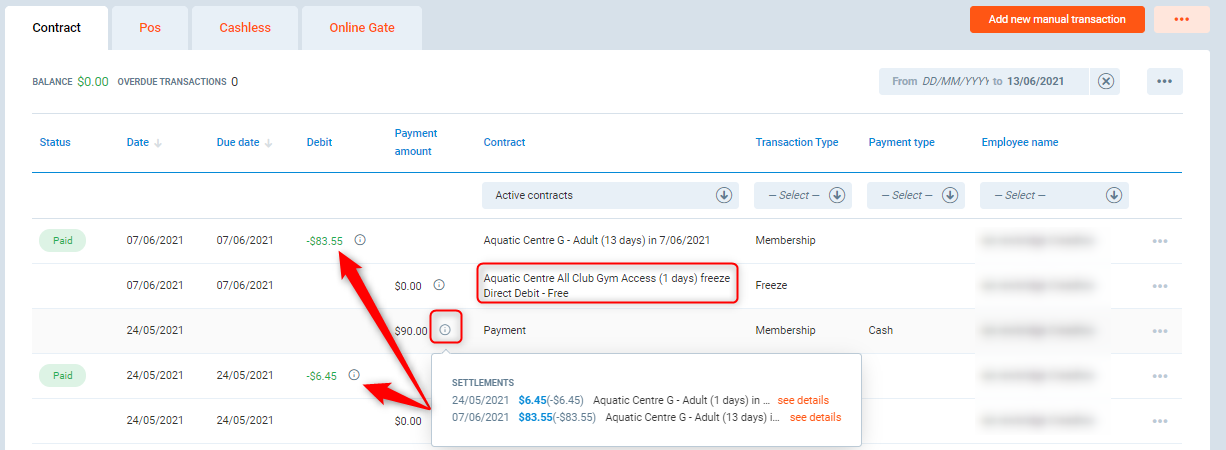Switch to the Cashless tab
The width and height of the screenshot is (1226, 450).
(245, 28)
